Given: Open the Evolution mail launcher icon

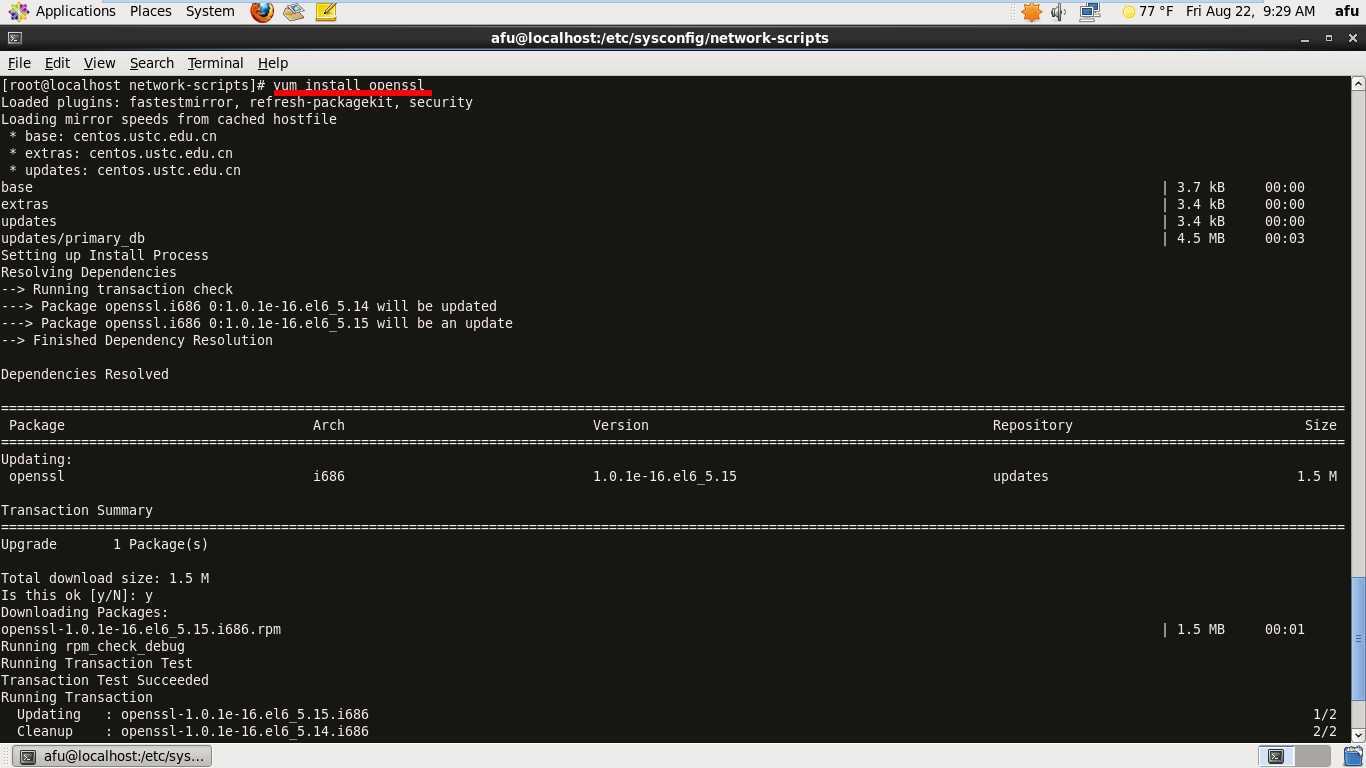Looking at the screenshot, I should 293,12.
